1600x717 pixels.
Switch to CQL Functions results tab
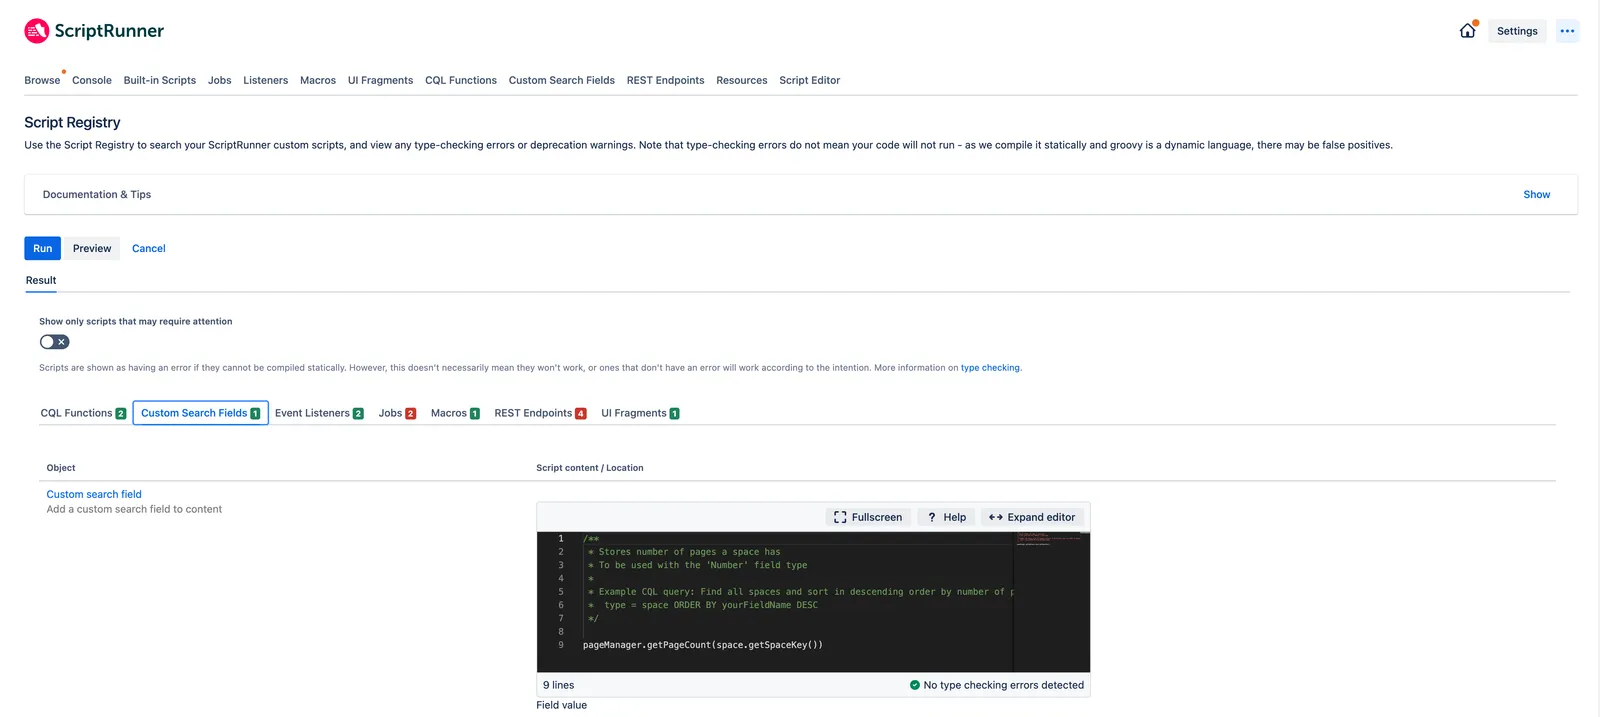click(83, 413)
